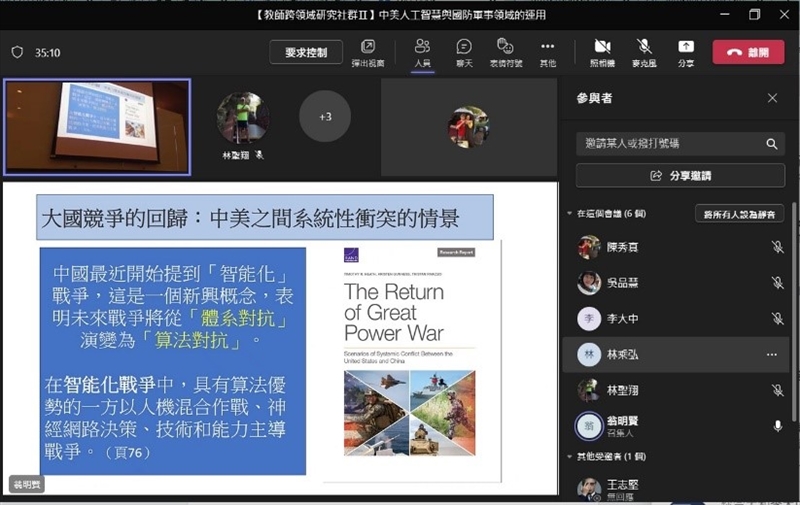Collapse the 其他受邀者 section
The height and width of the screenshot is (505, 800).
pyautogui.click(x=569, y=457)
